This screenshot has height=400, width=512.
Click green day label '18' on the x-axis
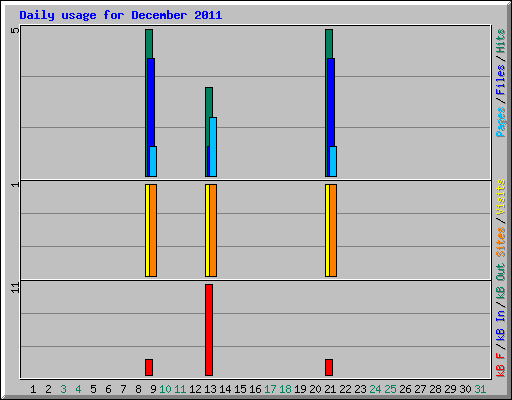[x=285, y=389]
